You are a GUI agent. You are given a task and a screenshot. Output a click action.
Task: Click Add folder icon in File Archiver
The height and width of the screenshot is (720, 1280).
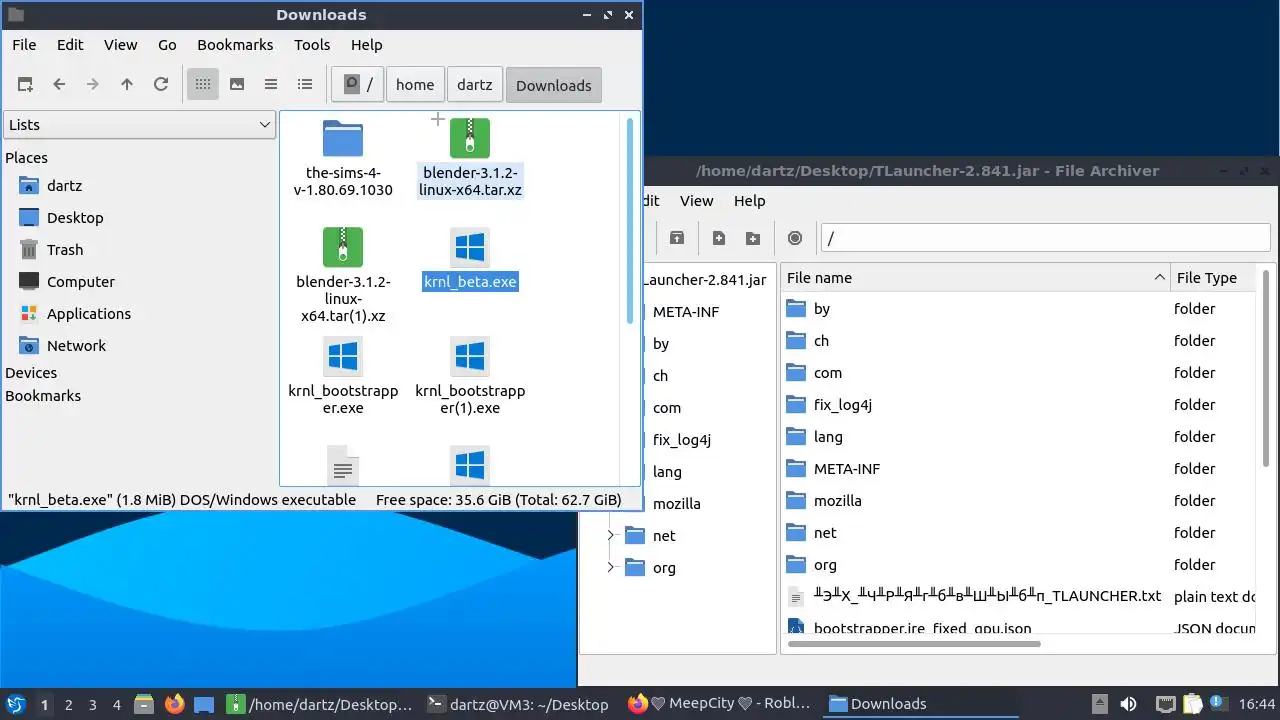(x=753, y=238)
